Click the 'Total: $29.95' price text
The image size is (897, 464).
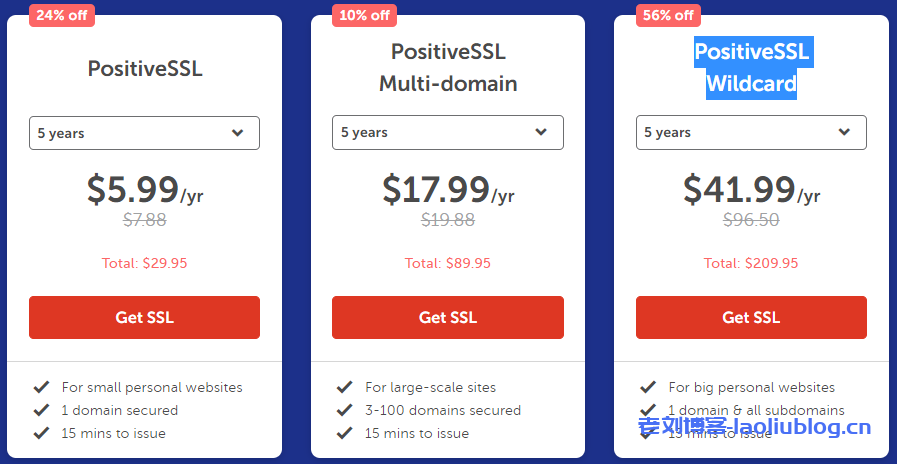click(x=144, y=263)
